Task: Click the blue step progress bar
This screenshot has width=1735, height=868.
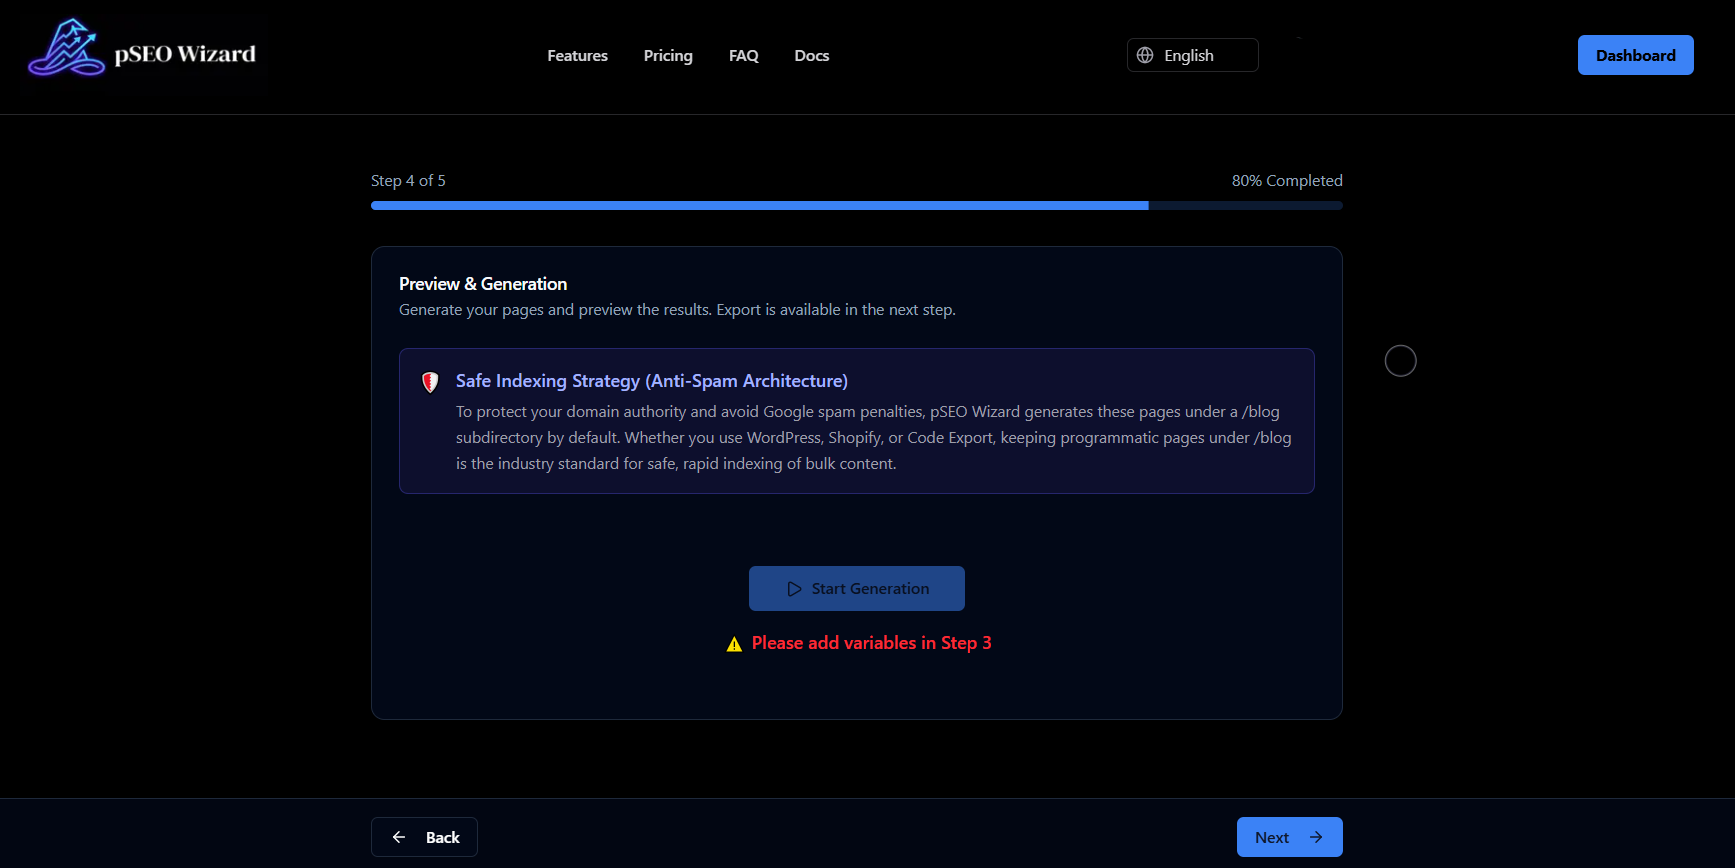Action: tap(758, 205)
